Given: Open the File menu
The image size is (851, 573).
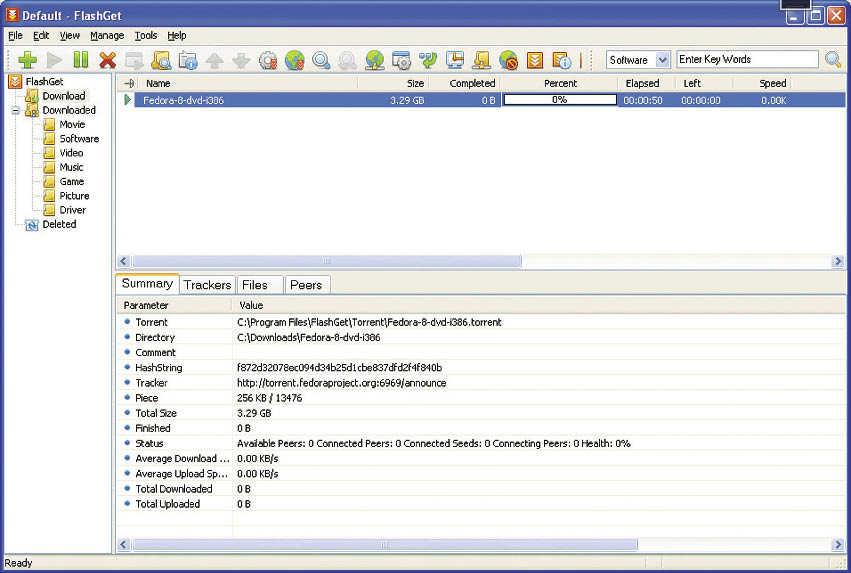Looking at the screenshot, I should coord(15,35).
